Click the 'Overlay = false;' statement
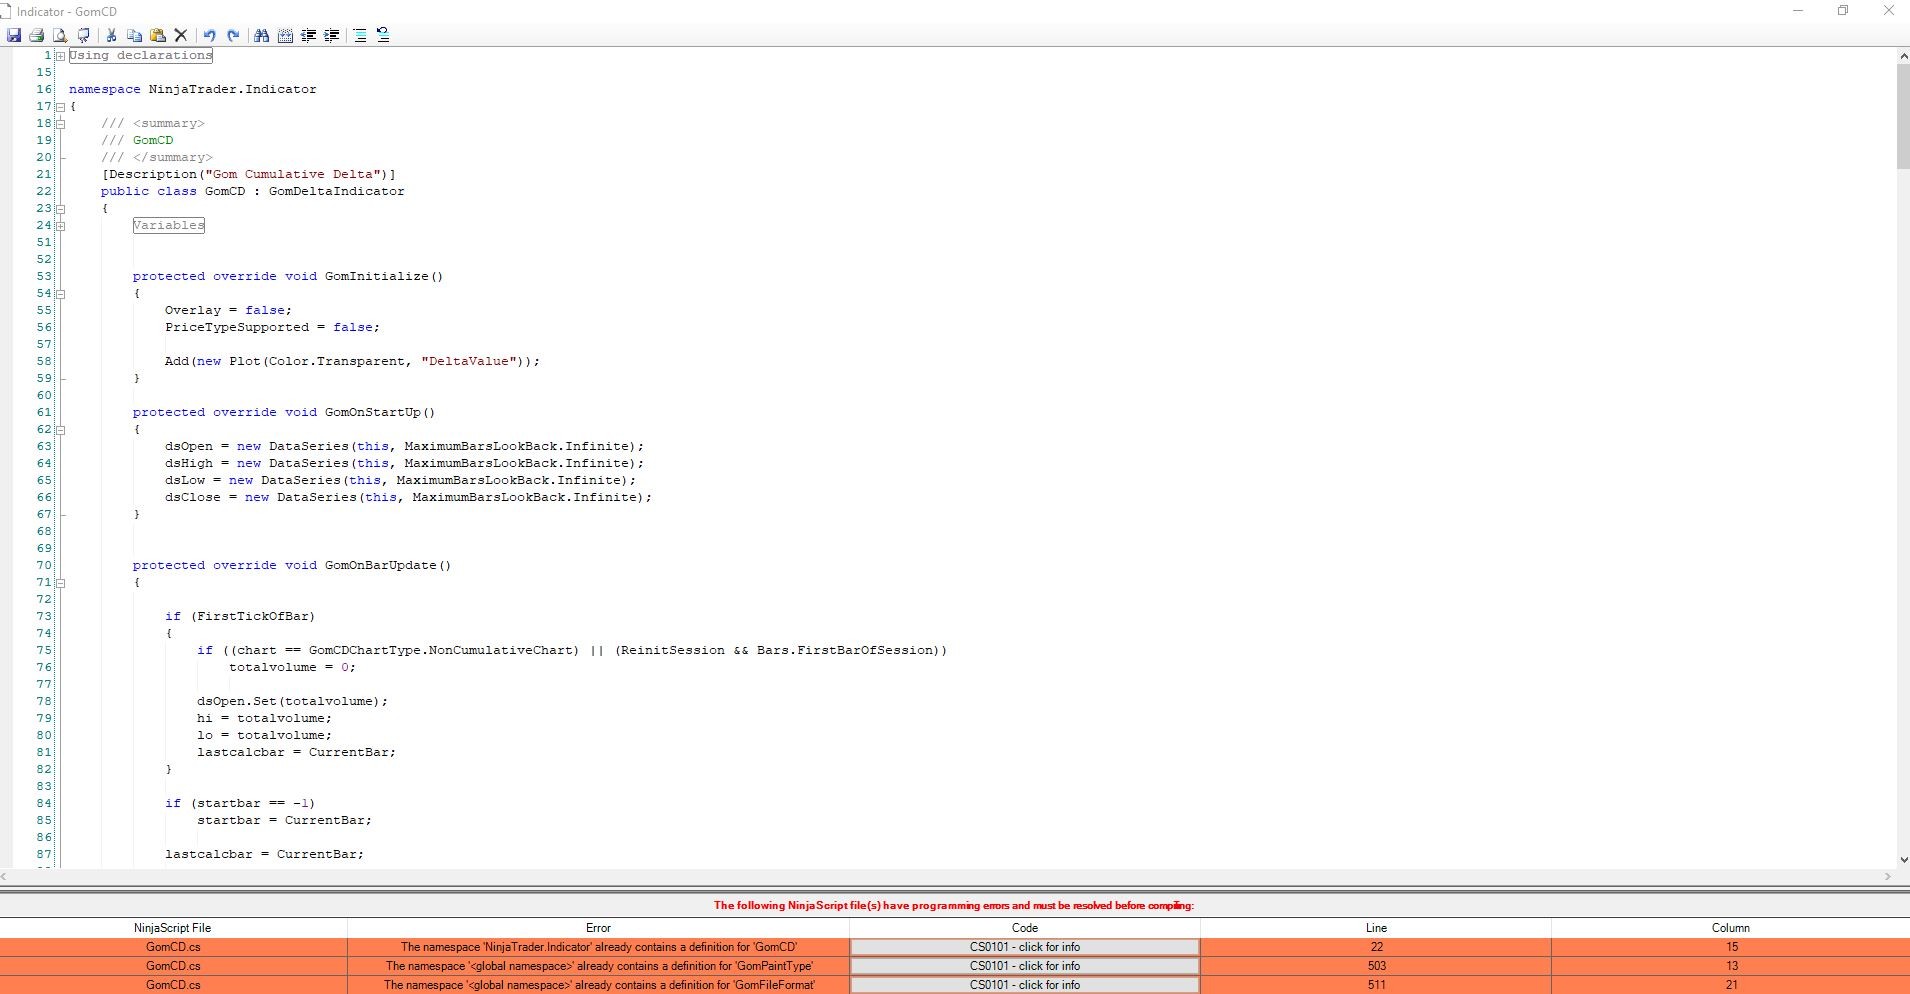Image resolution: width=1910 pixels, height=994 pixels. [x=229, y=311]
